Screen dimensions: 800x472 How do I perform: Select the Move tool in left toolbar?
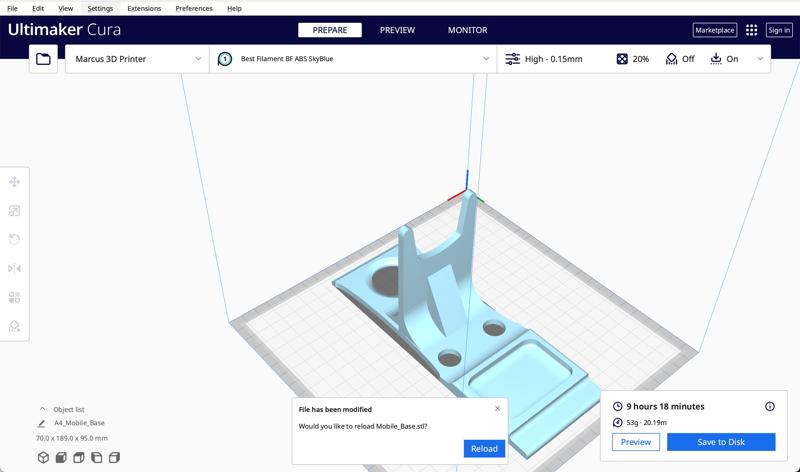tap(14, 182)
